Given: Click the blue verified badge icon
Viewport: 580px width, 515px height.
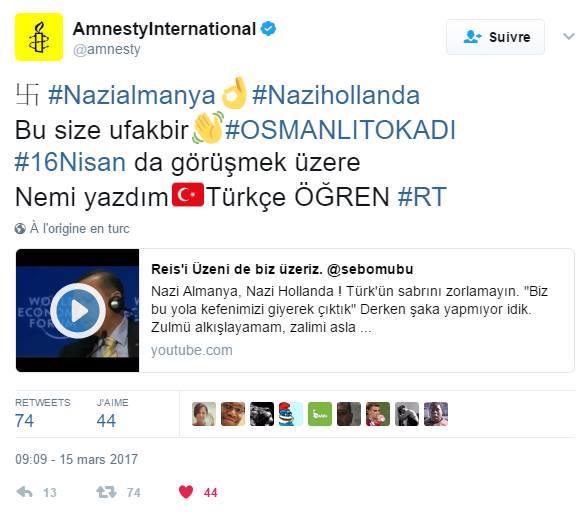Looking at the screenshot, I should [x=268, y=28].
